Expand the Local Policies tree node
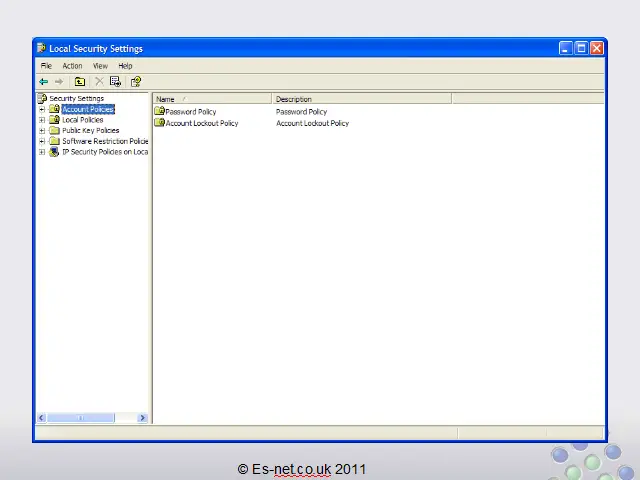 [x=42, y=120]
